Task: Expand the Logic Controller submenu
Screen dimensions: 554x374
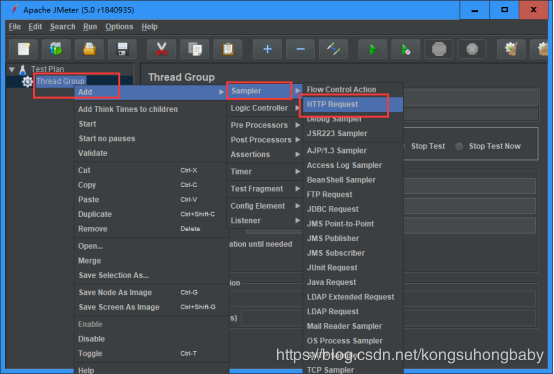Action: pyautogui.click(x=265, y=108)
